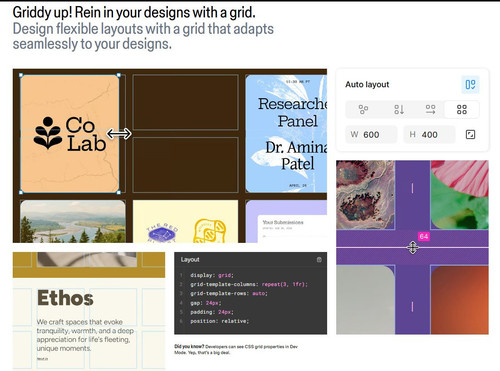Click the small link under Ethos paragraph

tap(42, 359)
